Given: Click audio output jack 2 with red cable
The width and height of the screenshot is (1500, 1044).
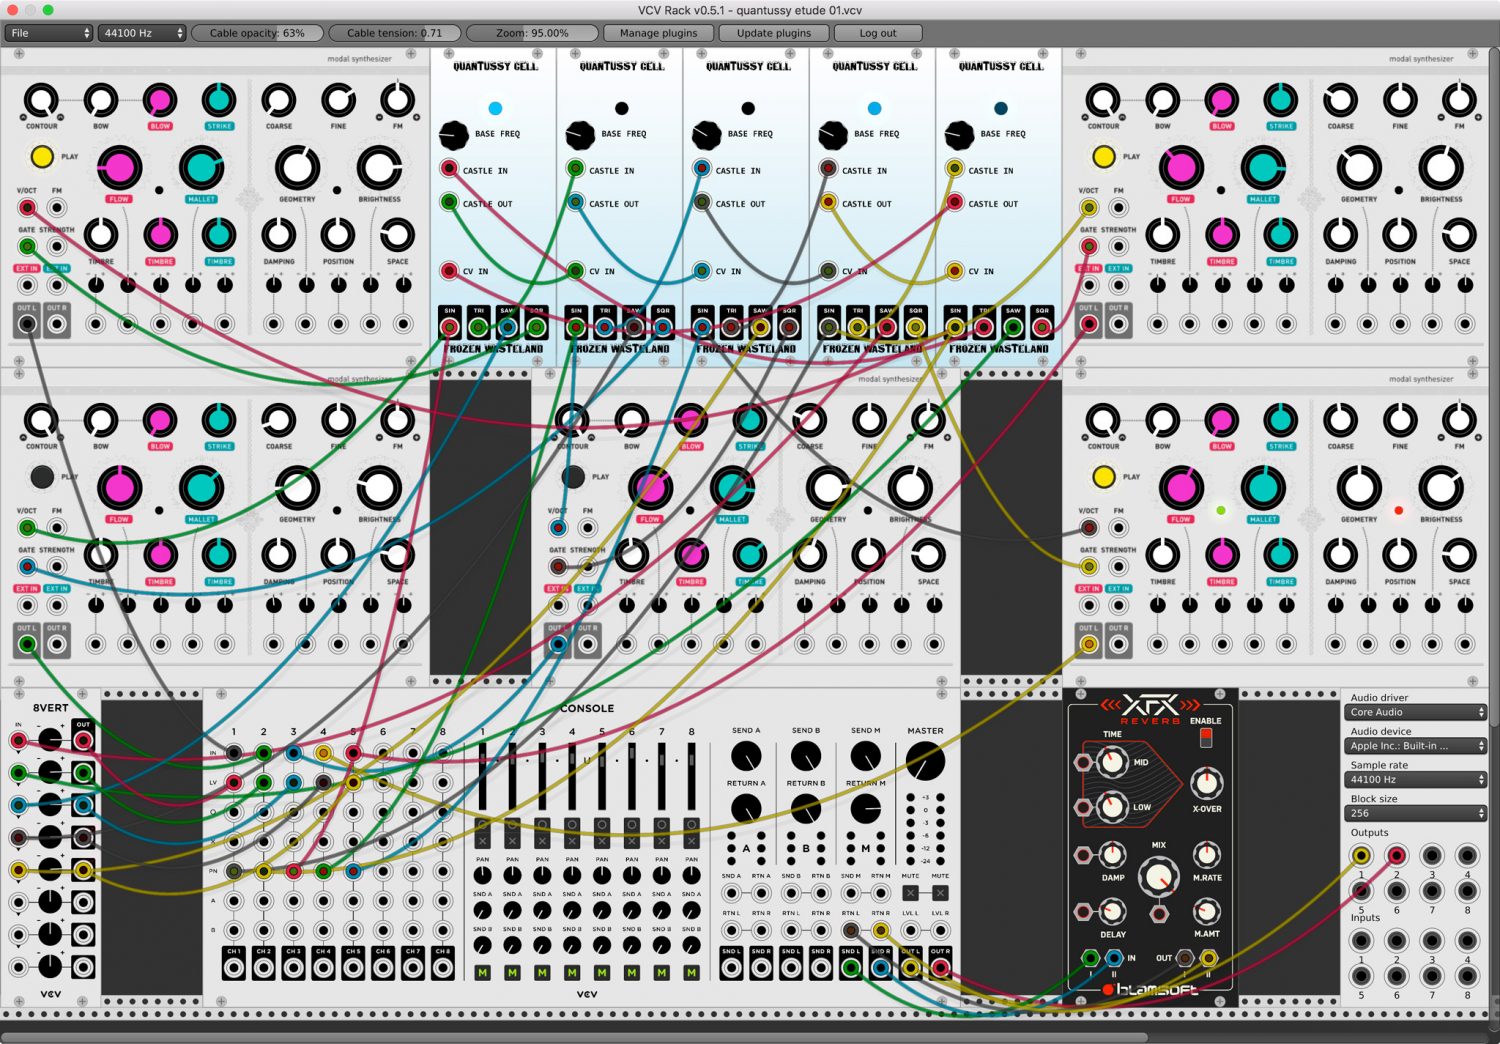Looking at the screenshot, I should pos(1396,856).
